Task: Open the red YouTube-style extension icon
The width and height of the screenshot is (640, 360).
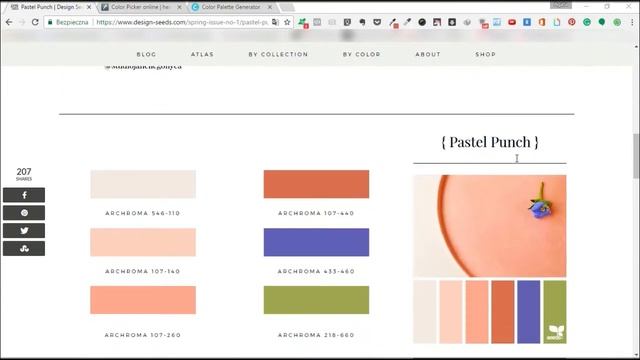Action: [x=512, y=22]
